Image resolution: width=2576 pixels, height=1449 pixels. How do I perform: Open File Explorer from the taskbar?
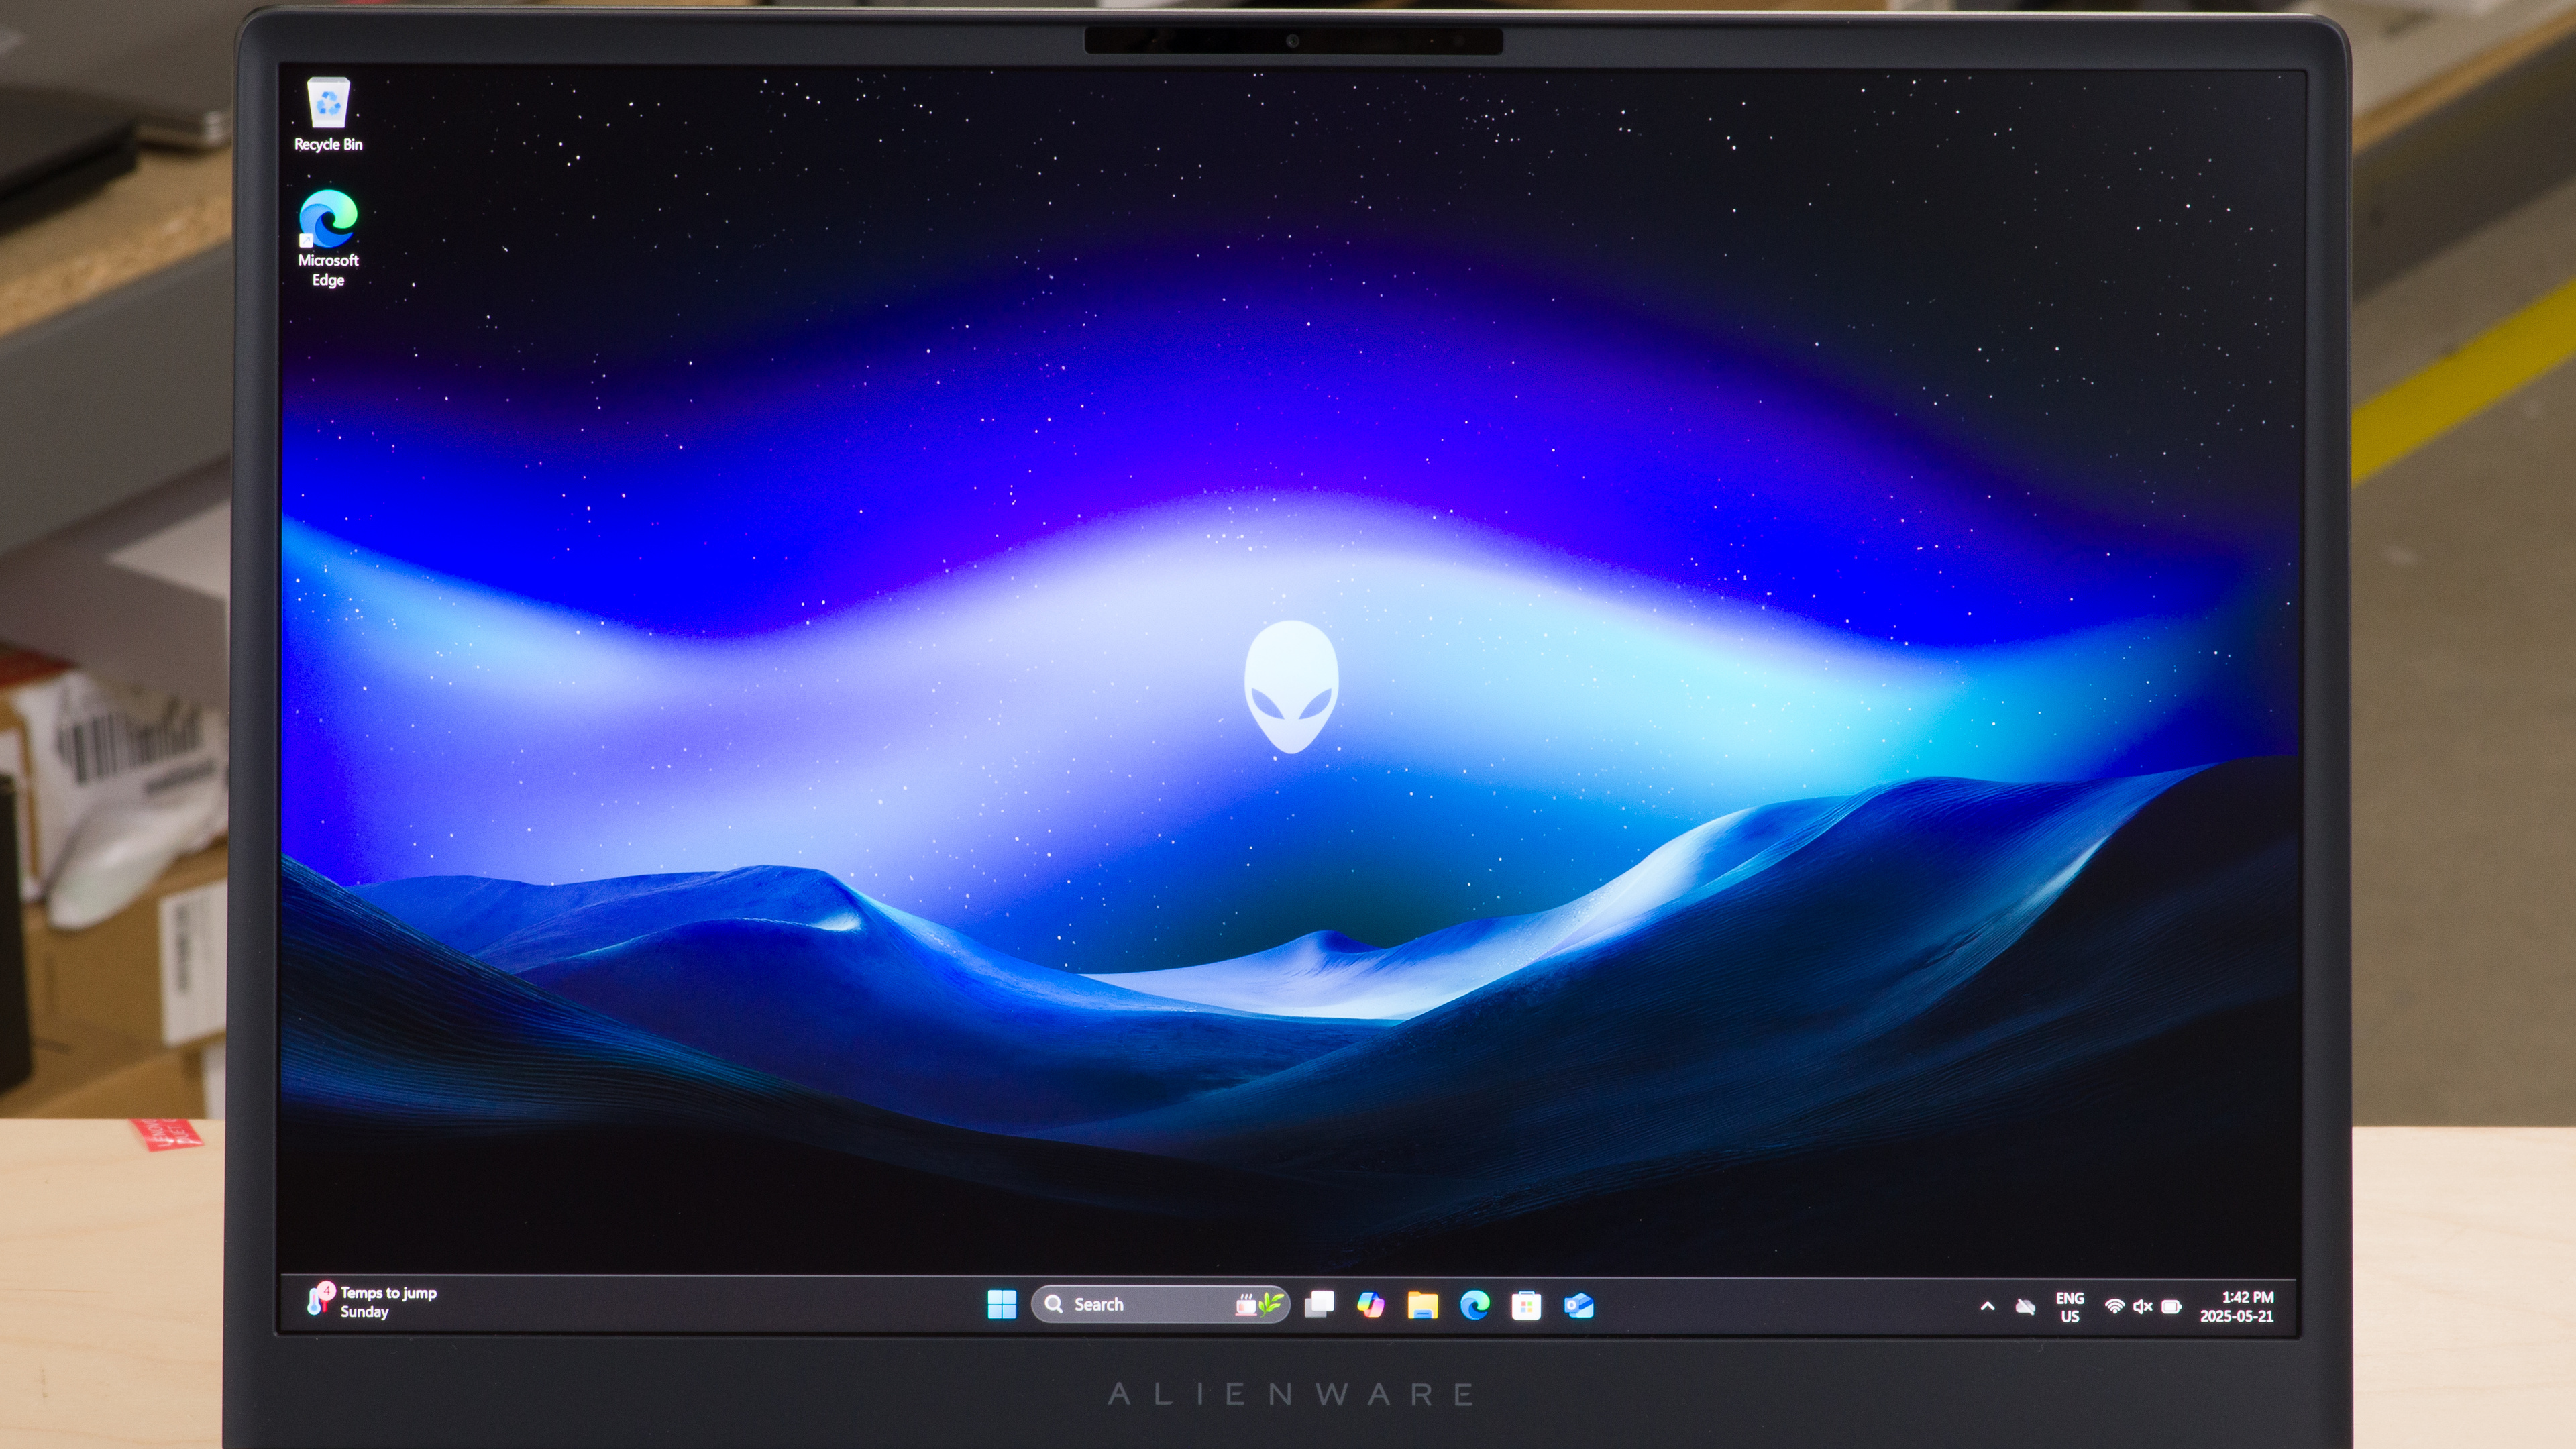tap(1423, 1305)
